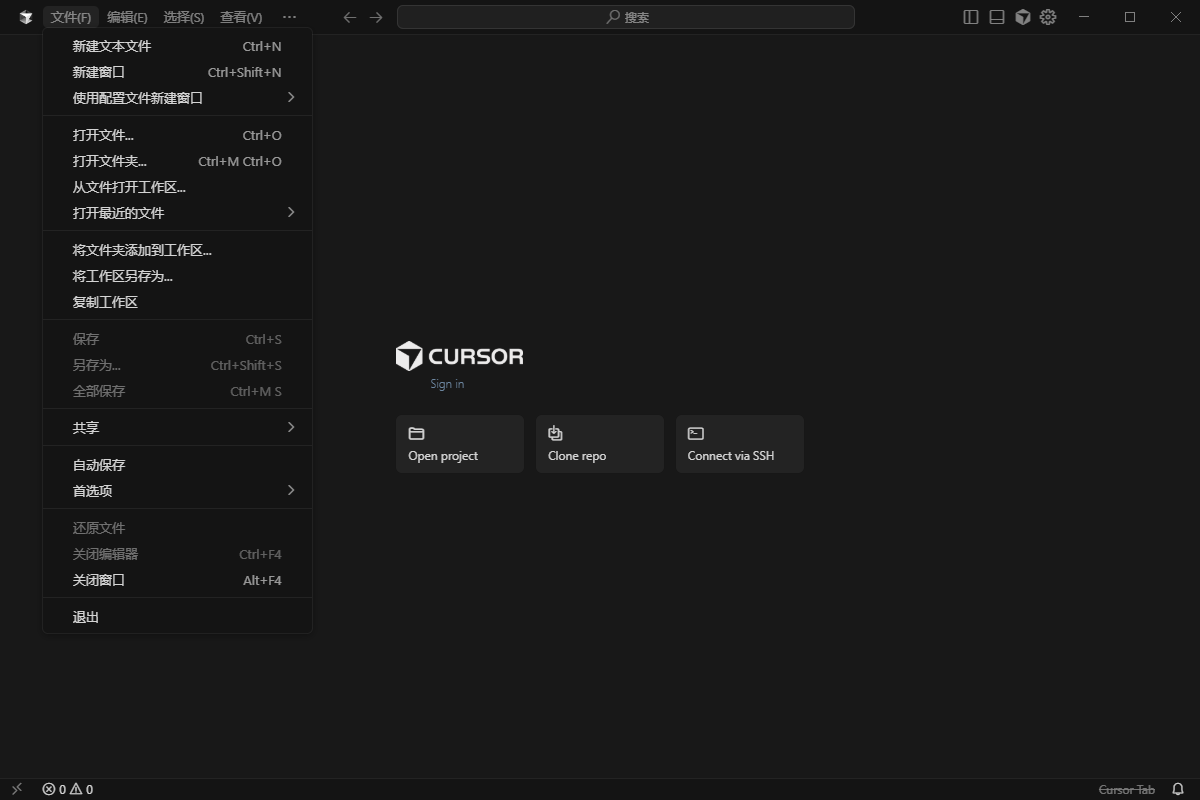Click the Open project button

pos(459,443)
